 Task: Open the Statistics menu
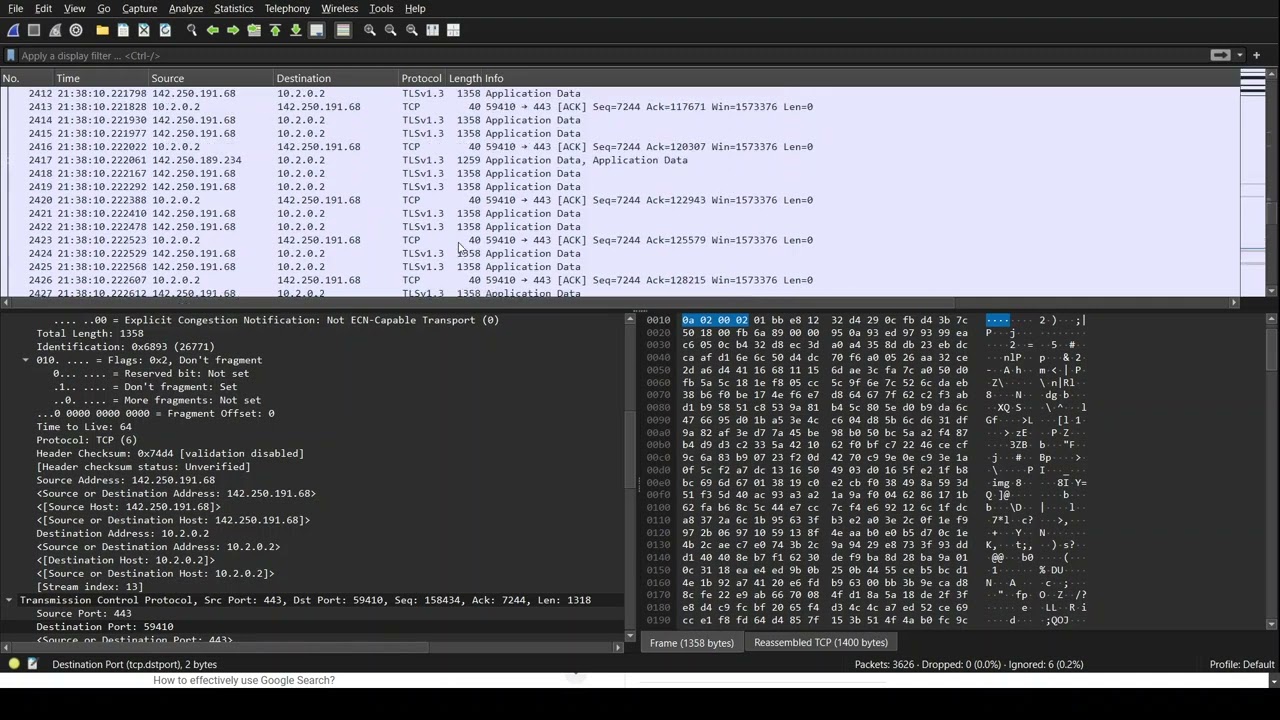234,8
